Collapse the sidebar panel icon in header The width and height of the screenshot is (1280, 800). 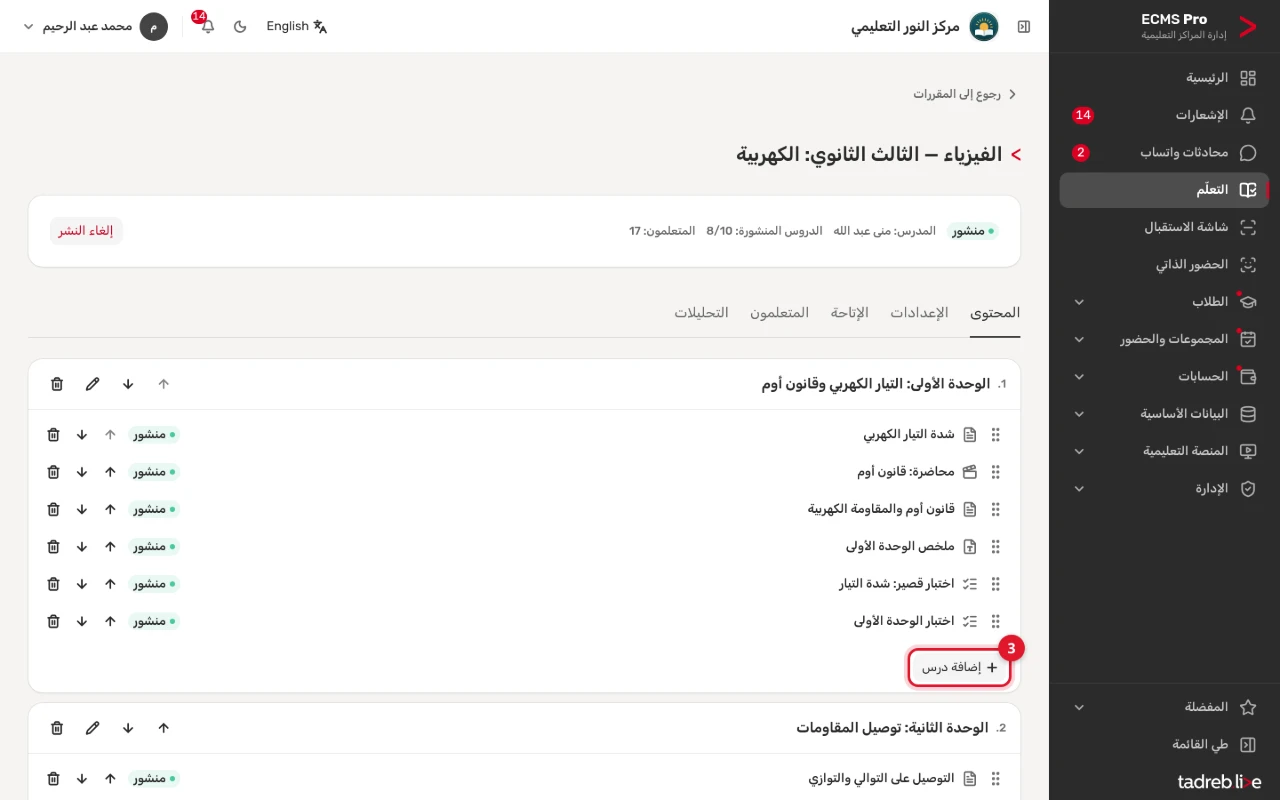click(1024, 26)
